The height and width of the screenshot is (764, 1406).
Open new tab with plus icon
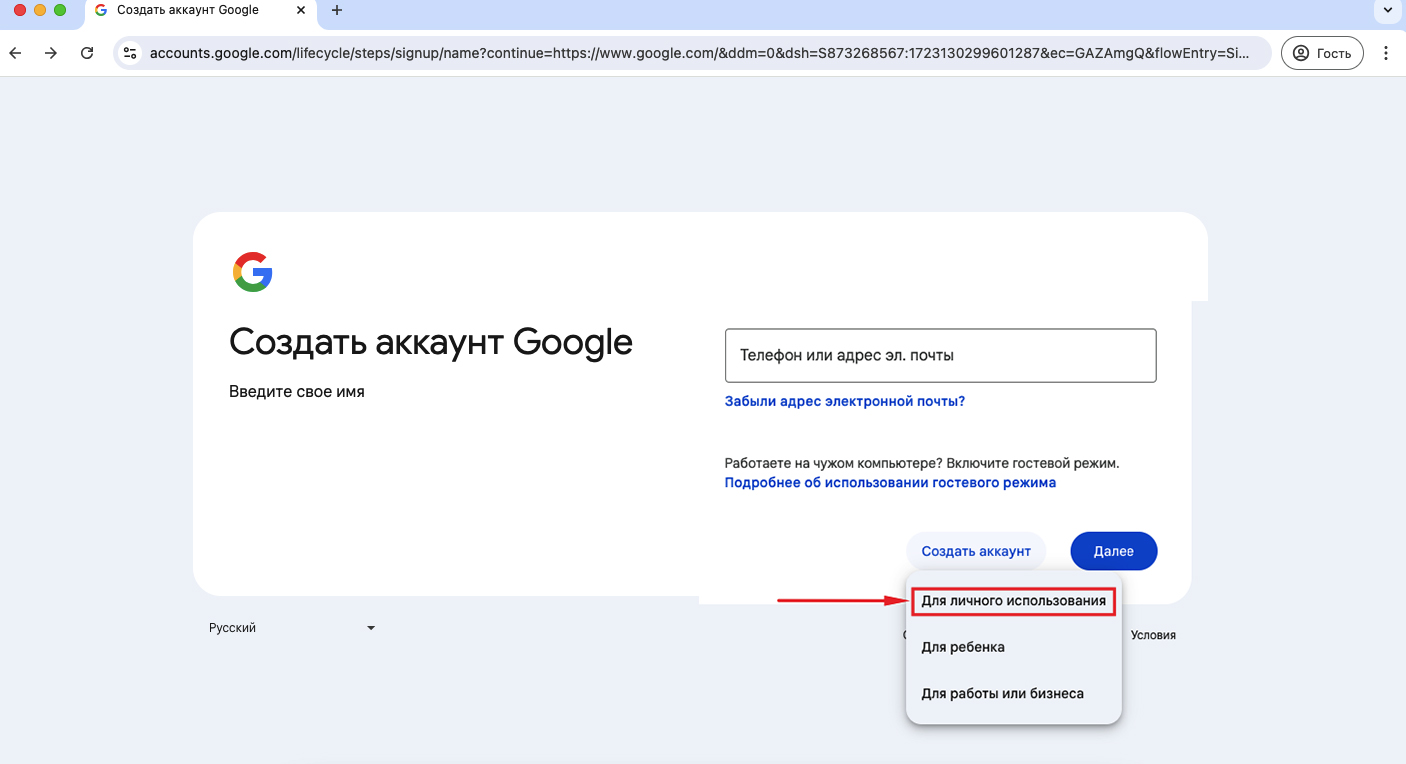coord(337,10)
